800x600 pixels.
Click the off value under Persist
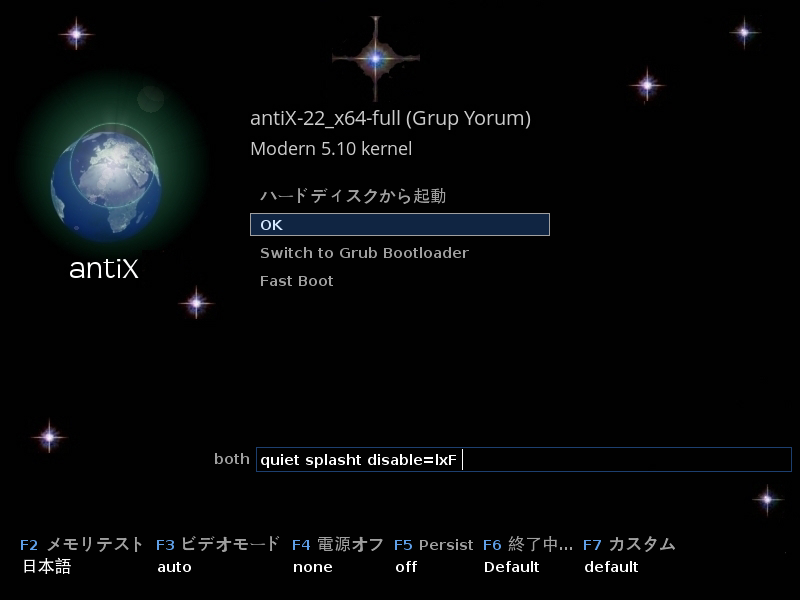click(406, 567)
